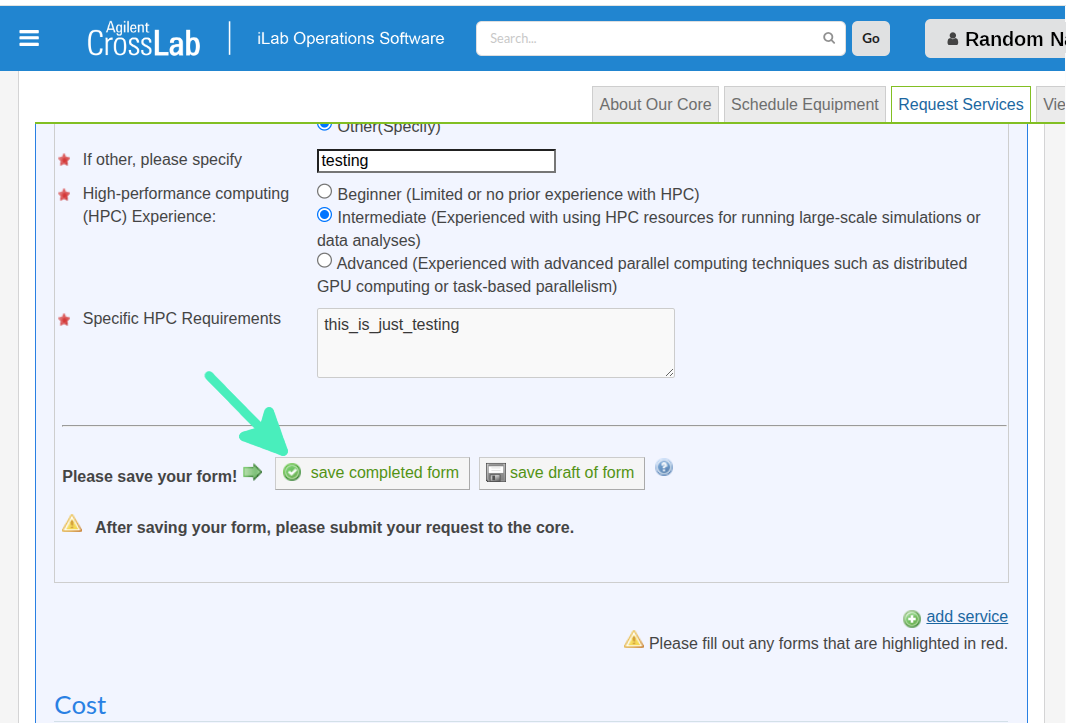Select Advanced HPC experience option
1066x723 pixels.
click(x=324, y=261)
